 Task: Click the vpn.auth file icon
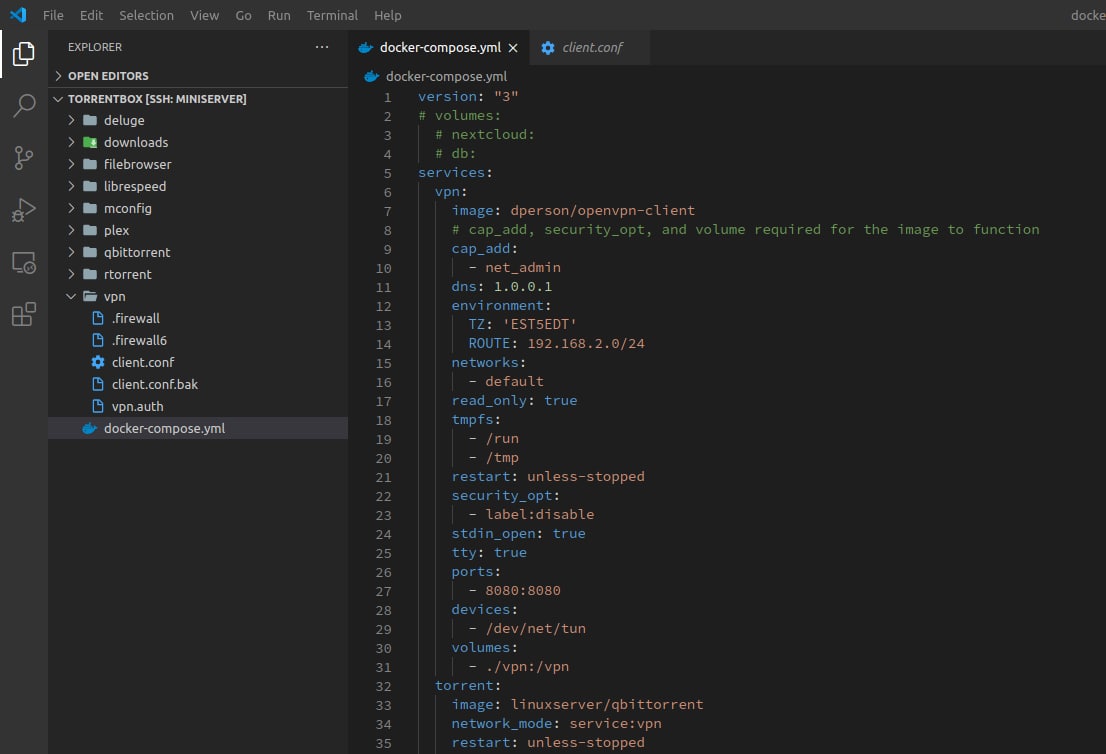[x=98, y=406]
